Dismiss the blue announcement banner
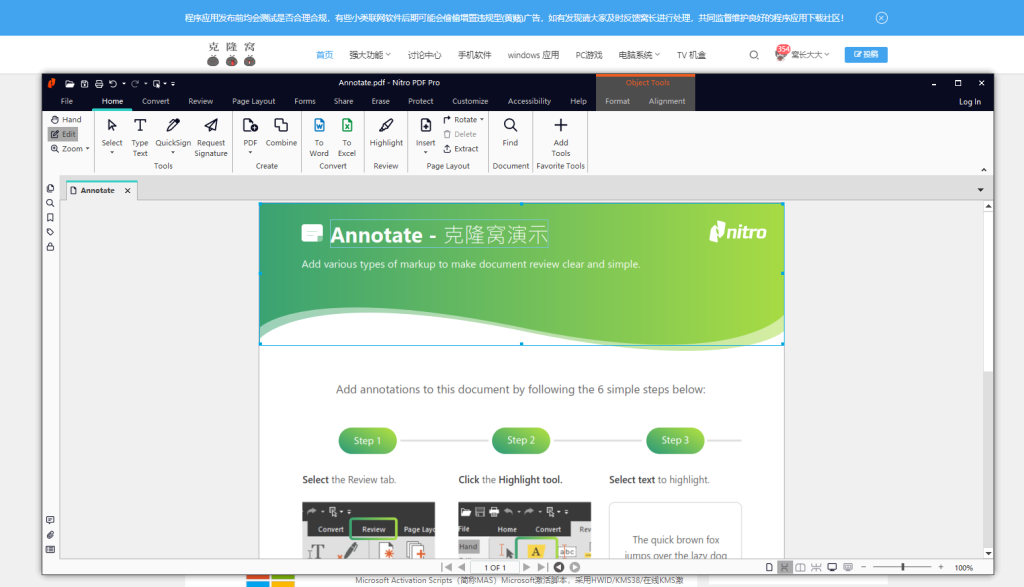The image size is (1024, 587). click(882, 18)
